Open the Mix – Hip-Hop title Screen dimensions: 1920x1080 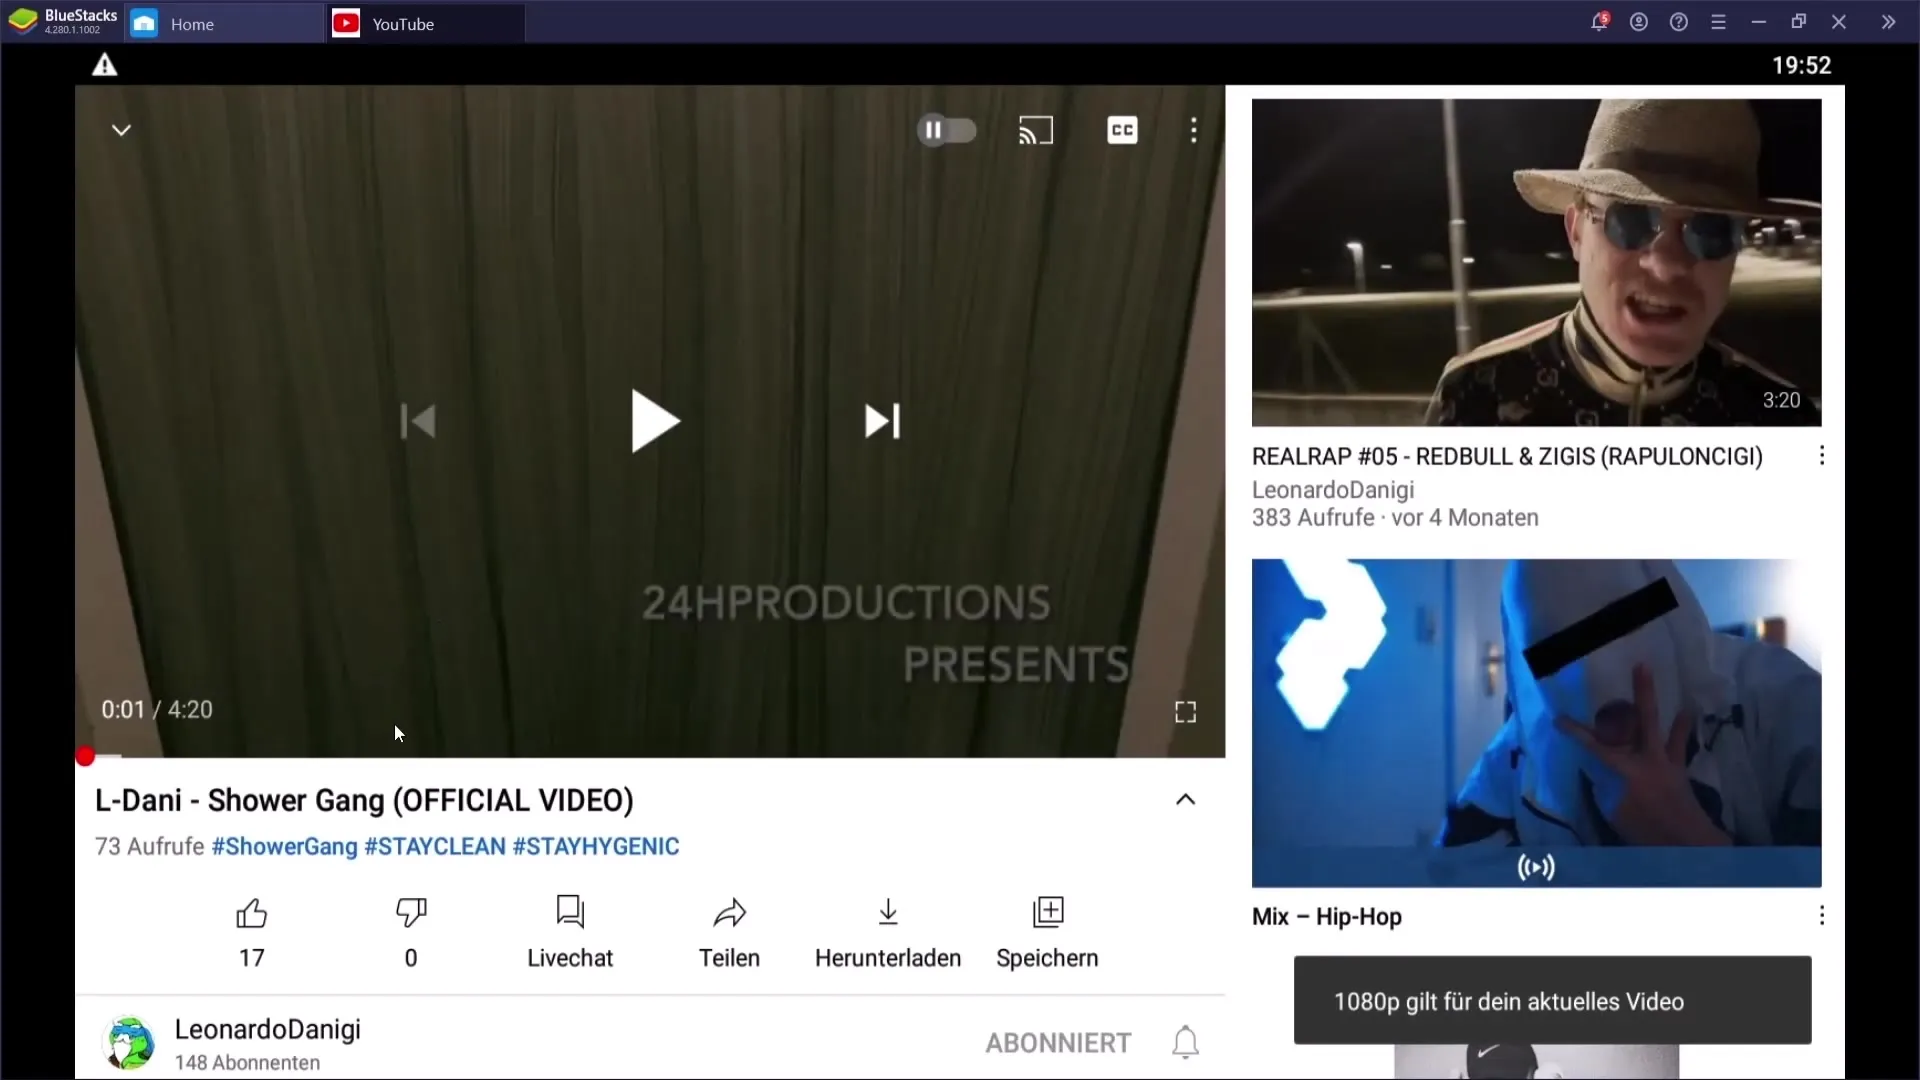pyautogui.click(x=1327, y=917)
